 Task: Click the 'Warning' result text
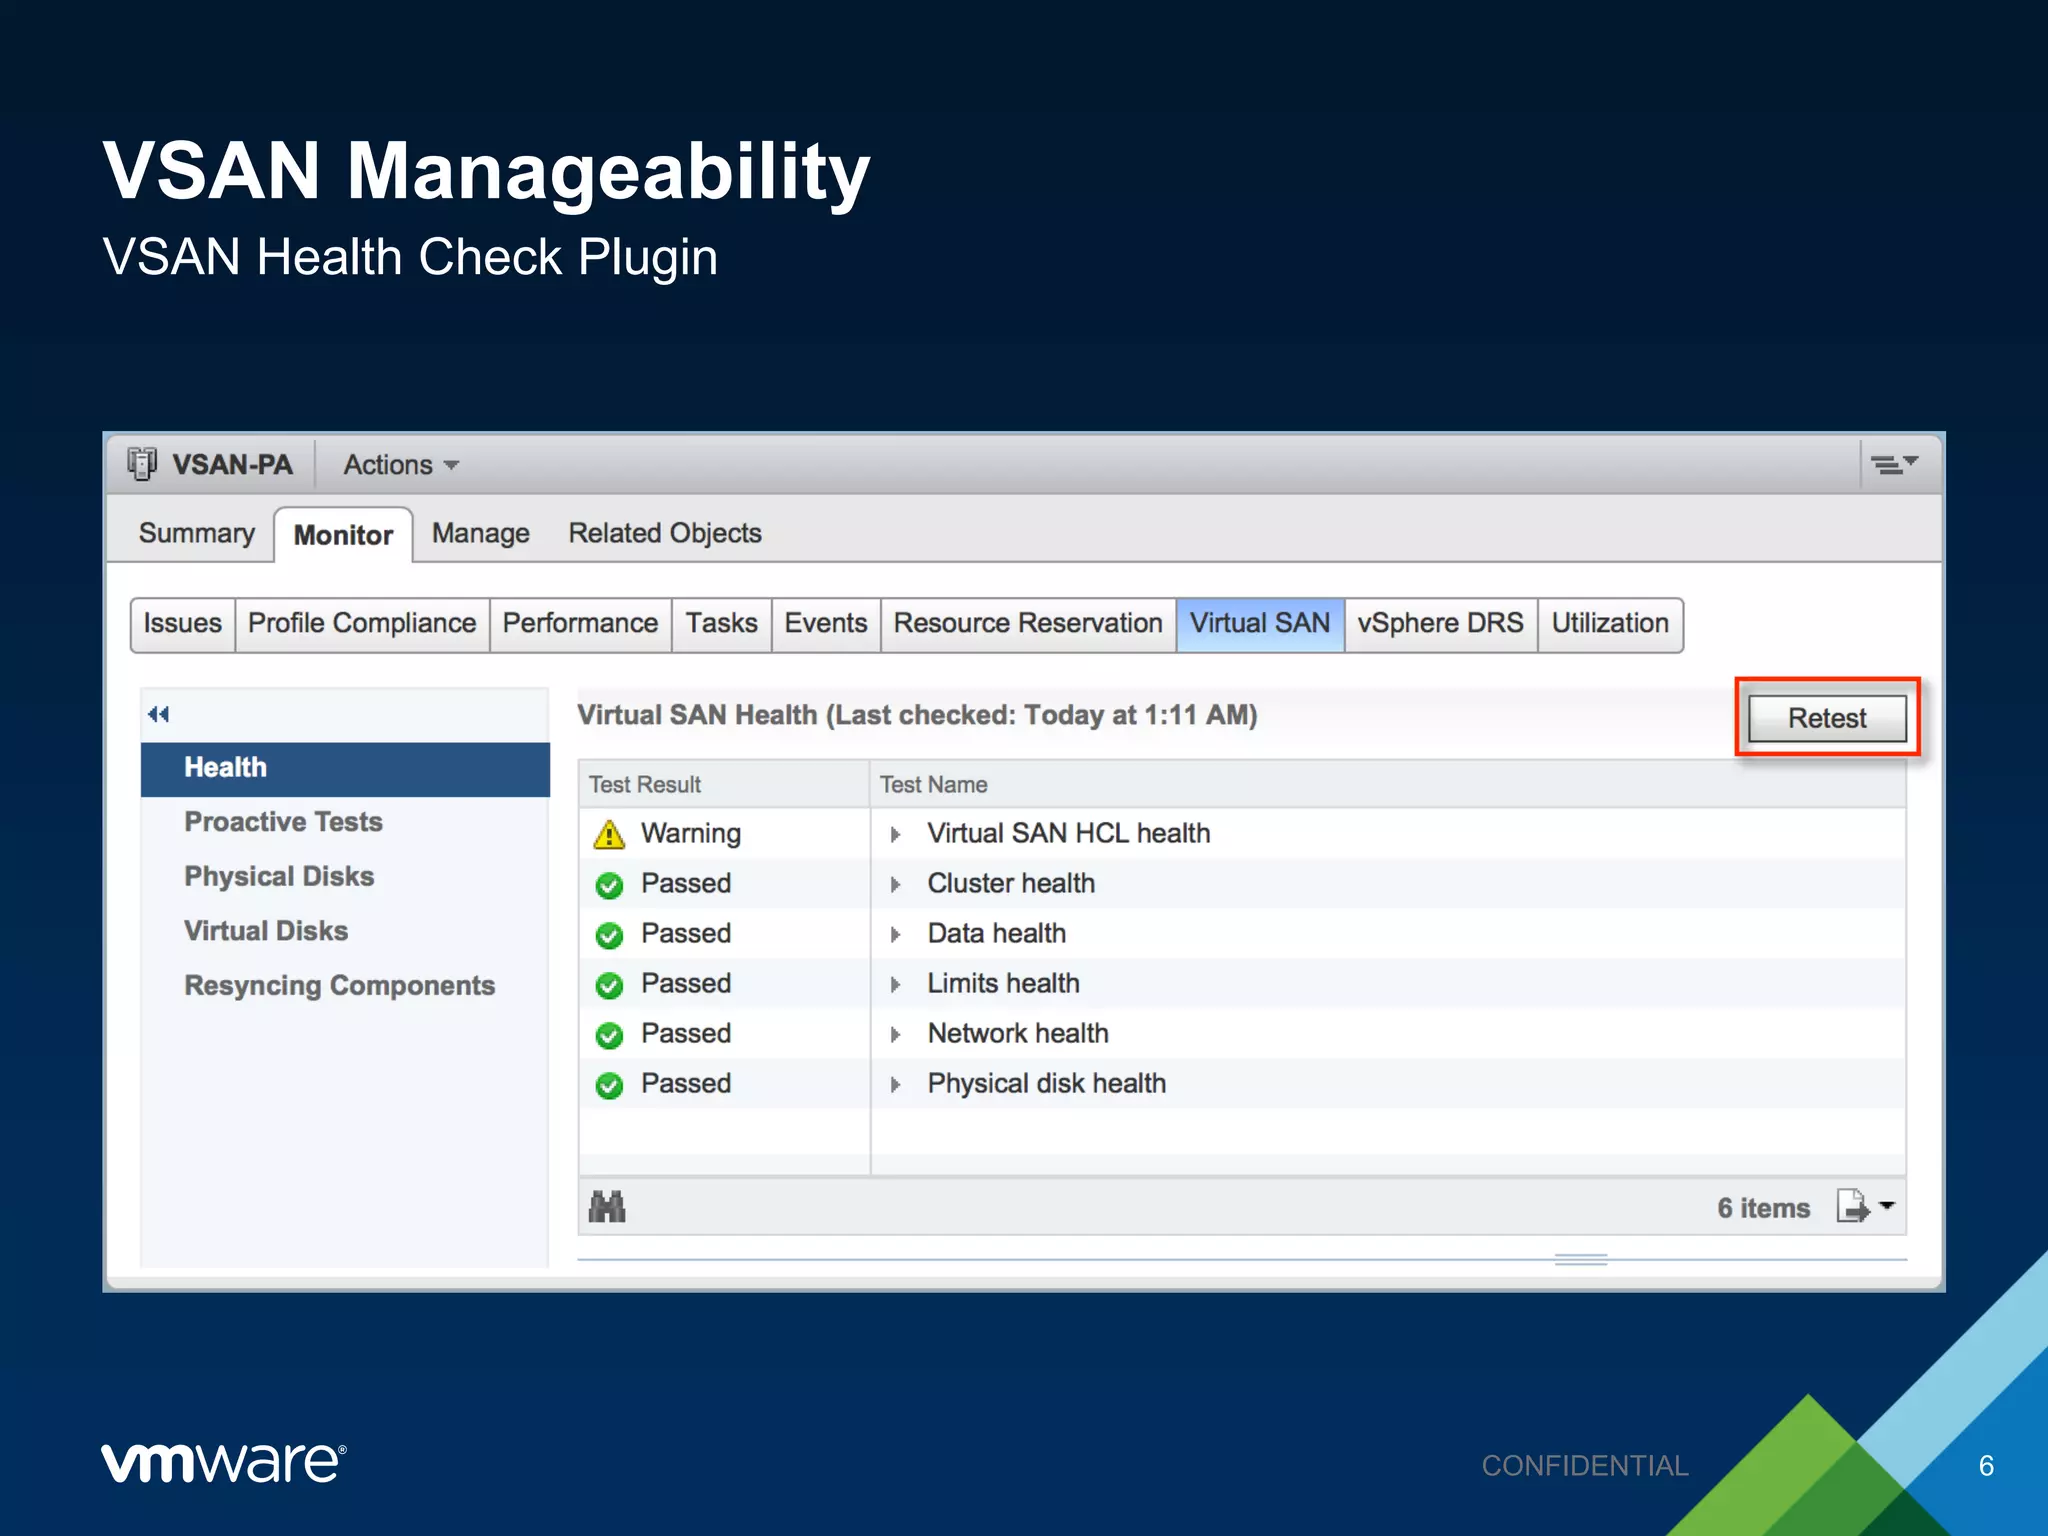click(x=691, y=834)
